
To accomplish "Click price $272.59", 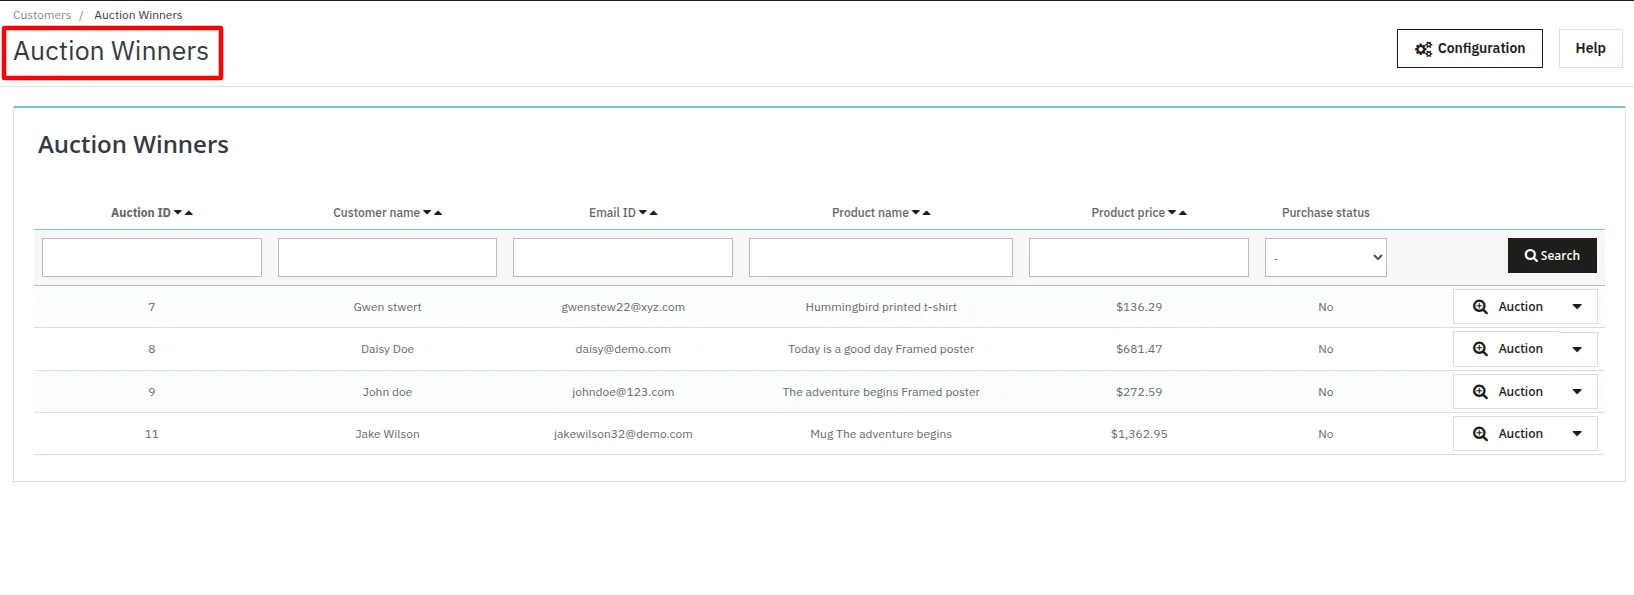I will [x=1139, y=392].
